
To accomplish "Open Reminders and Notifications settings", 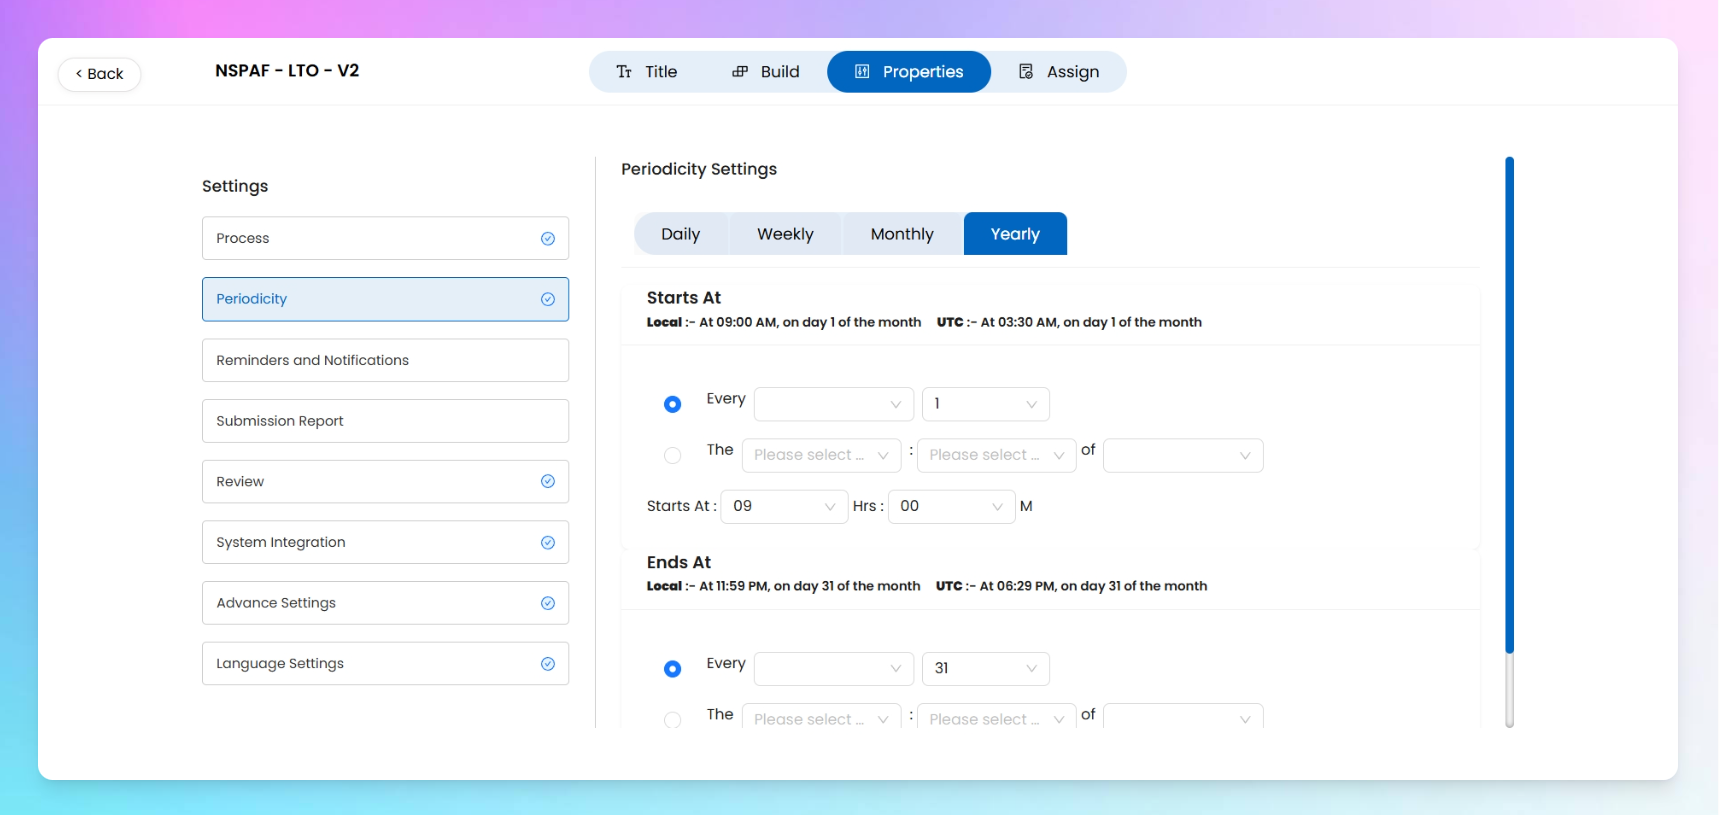I will [385, 360].
